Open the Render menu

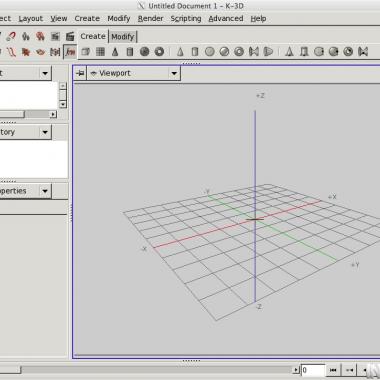point(150,19)
